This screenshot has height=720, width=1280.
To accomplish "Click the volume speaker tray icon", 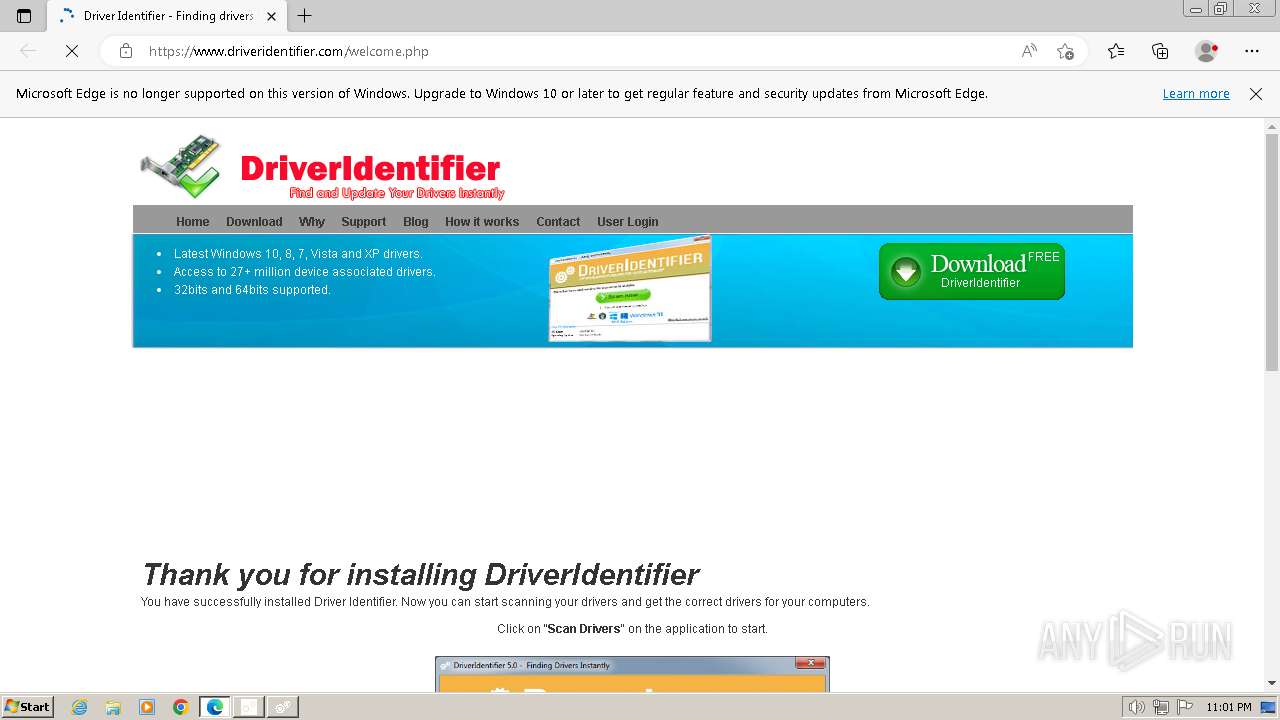I will [1137, 707].
